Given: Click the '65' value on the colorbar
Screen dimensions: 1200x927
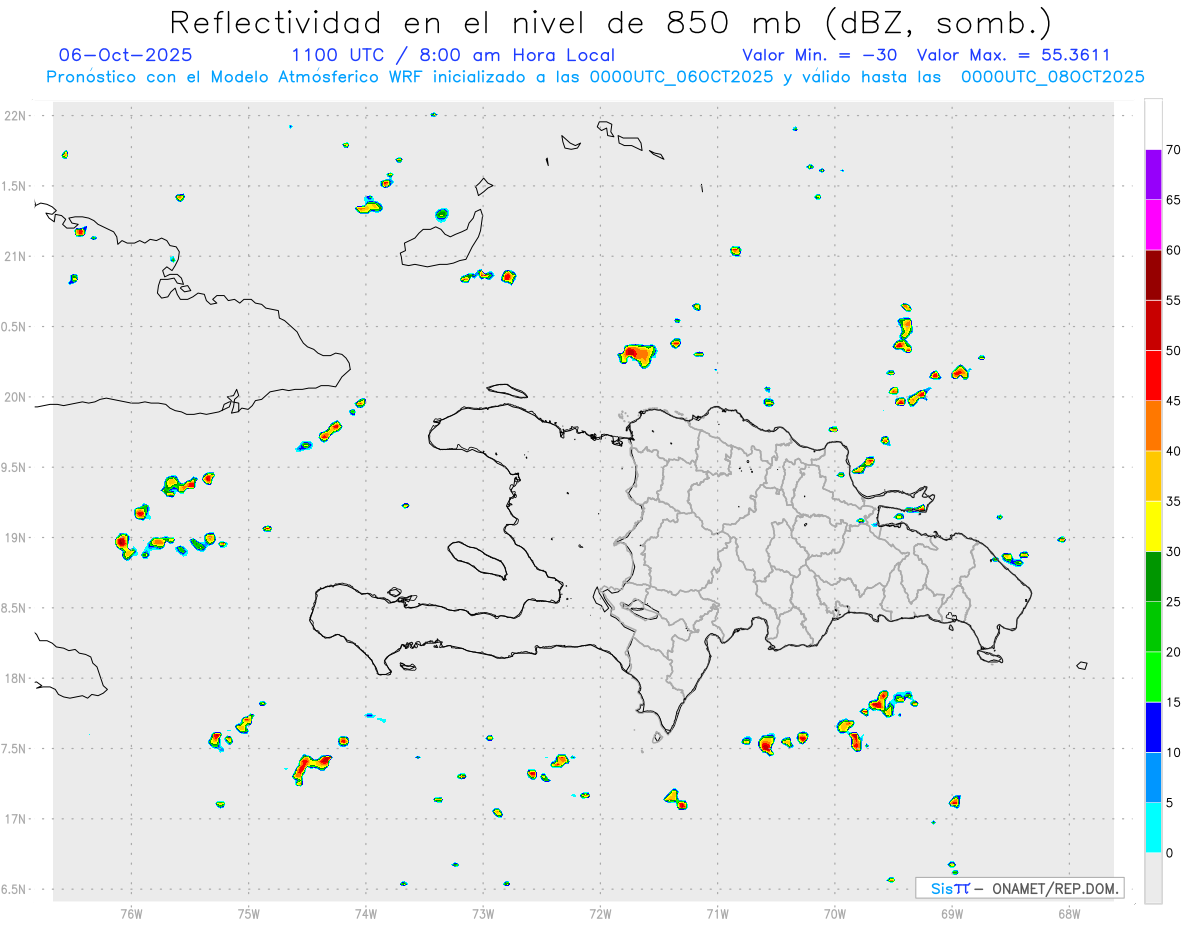Looking at the screenshot, I should (1173, 200).
